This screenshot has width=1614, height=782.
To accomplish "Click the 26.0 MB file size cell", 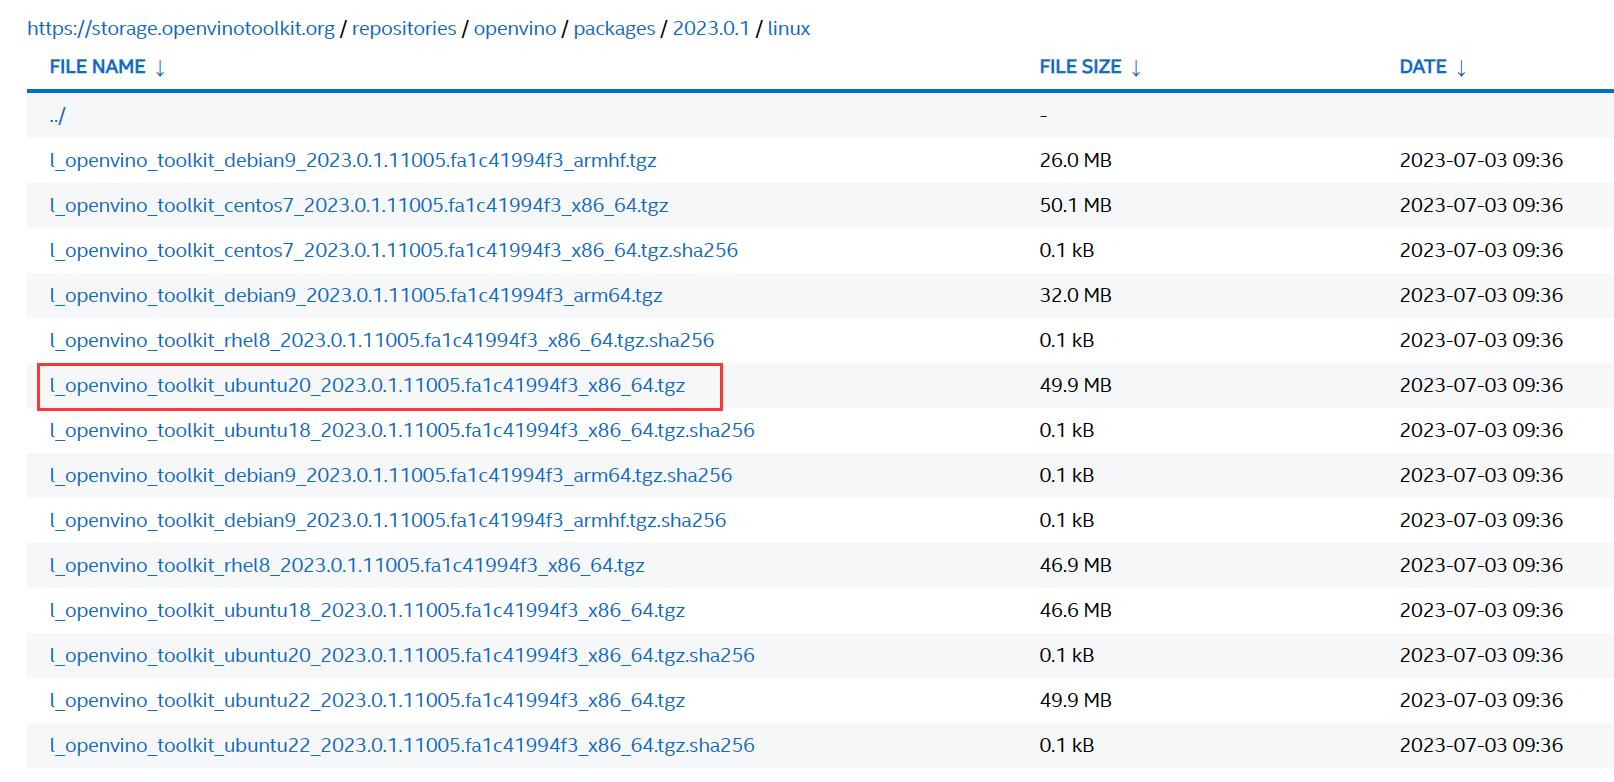I will [1076, 160].
